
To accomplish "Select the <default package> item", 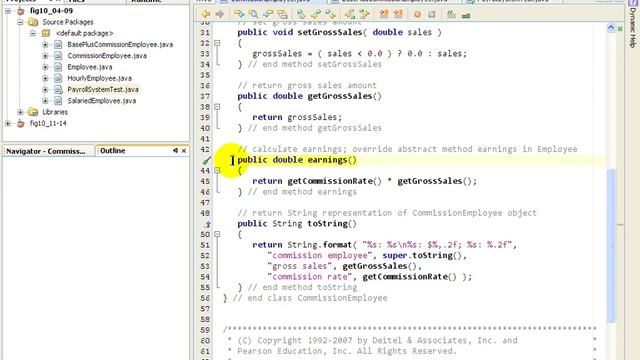I will 84,33.
